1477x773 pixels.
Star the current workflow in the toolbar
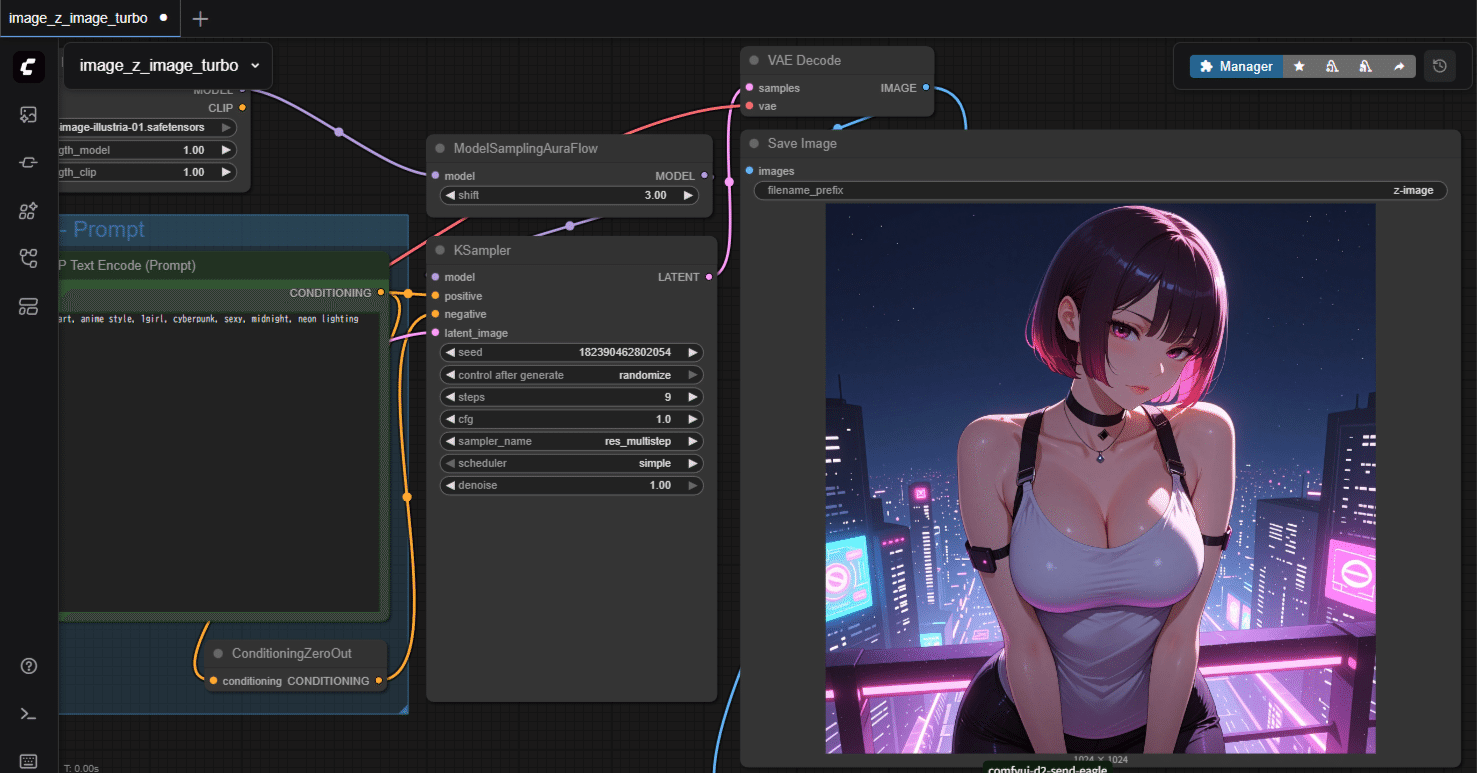[1299, 65]
